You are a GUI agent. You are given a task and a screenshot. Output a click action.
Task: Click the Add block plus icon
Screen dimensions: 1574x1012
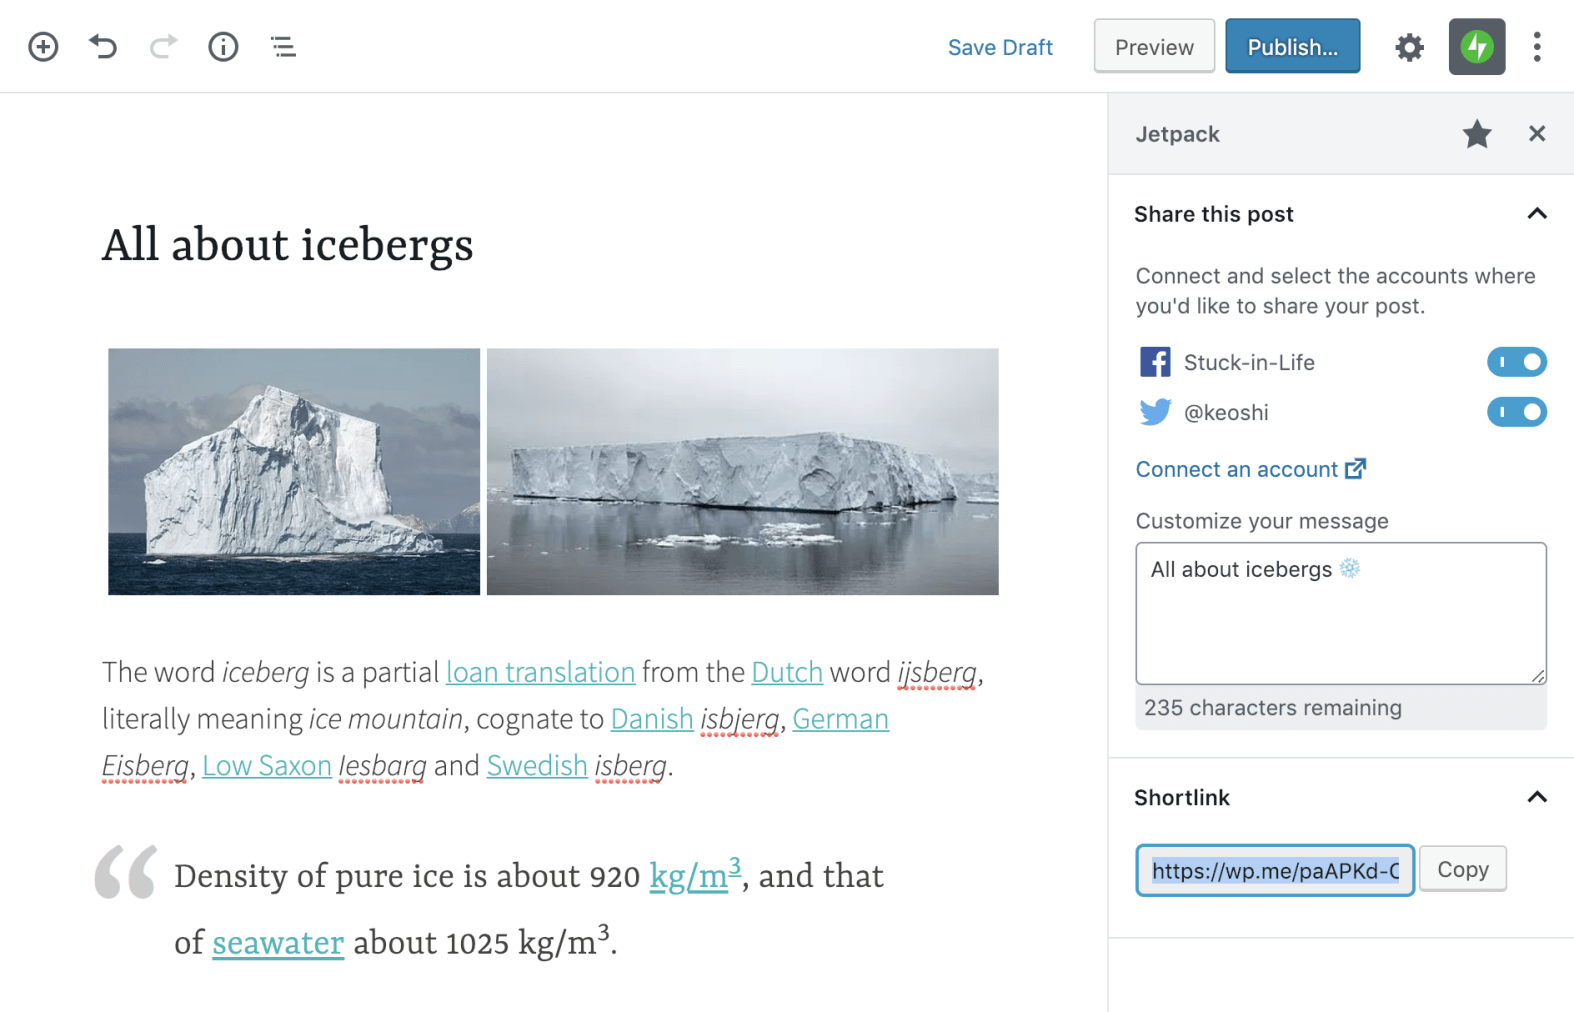(43, 47)
